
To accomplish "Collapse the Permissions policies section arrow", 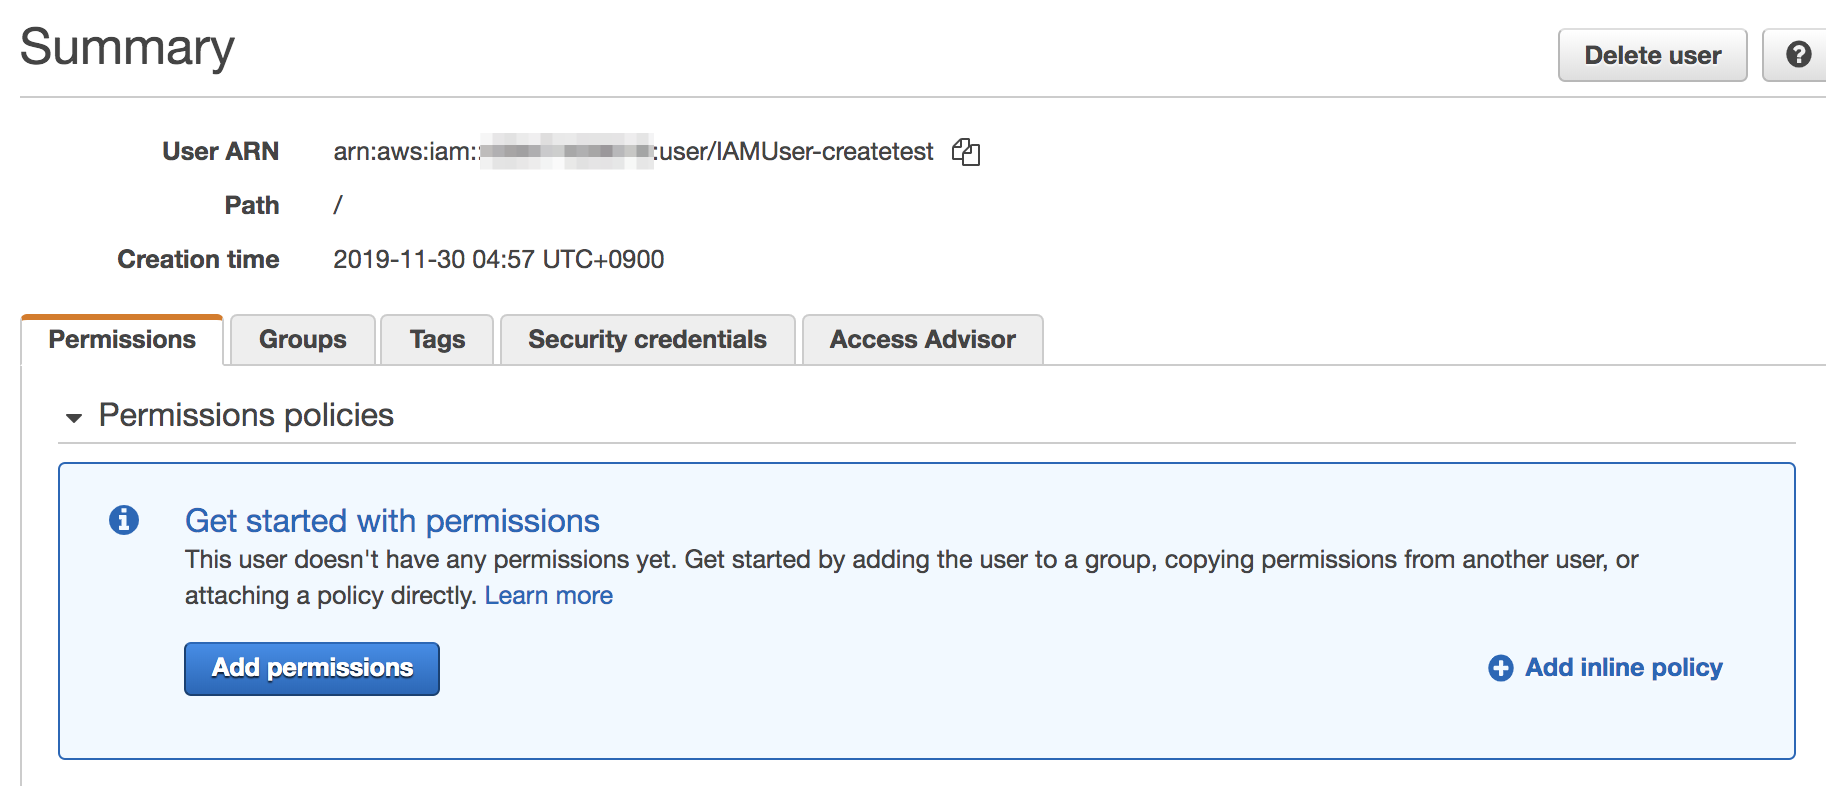I will (73, 418).
